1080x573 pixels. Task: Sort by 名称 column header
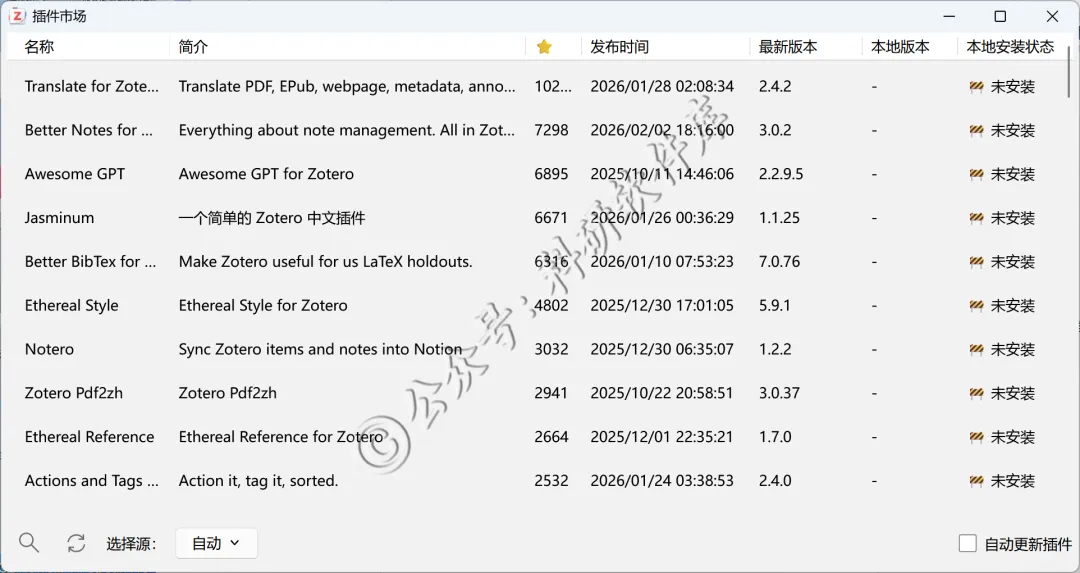click(39, 47)
